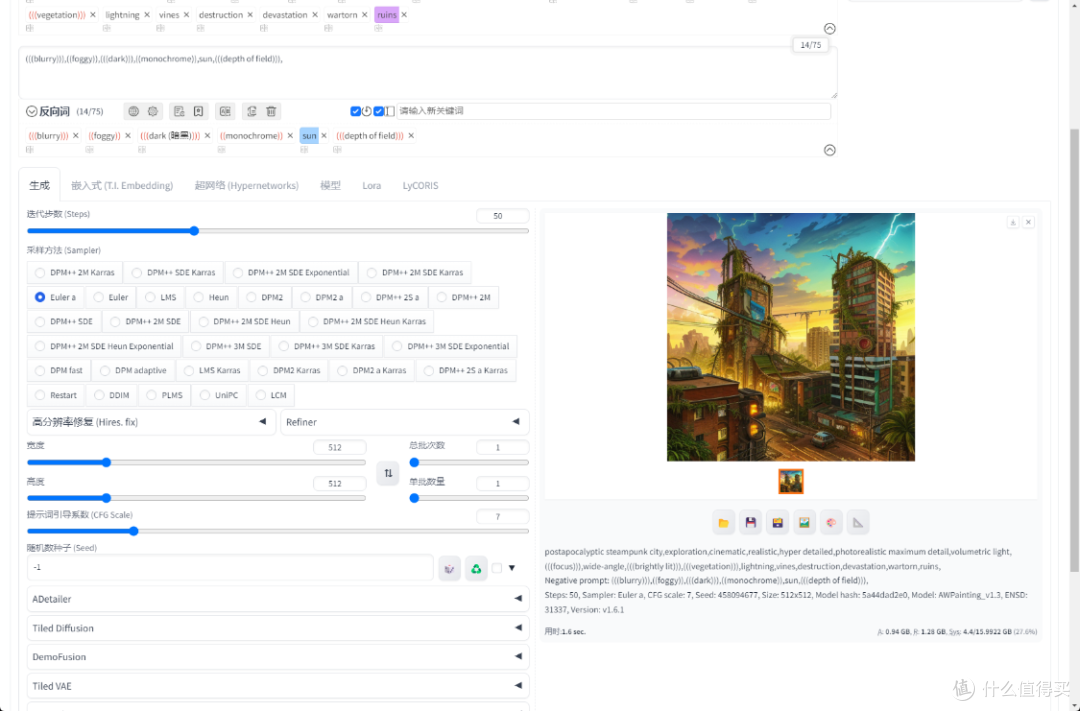Collapse the 反向词 negative prompt section
1080x711 pixels.
pyautogui.click(x=32, y=111)
